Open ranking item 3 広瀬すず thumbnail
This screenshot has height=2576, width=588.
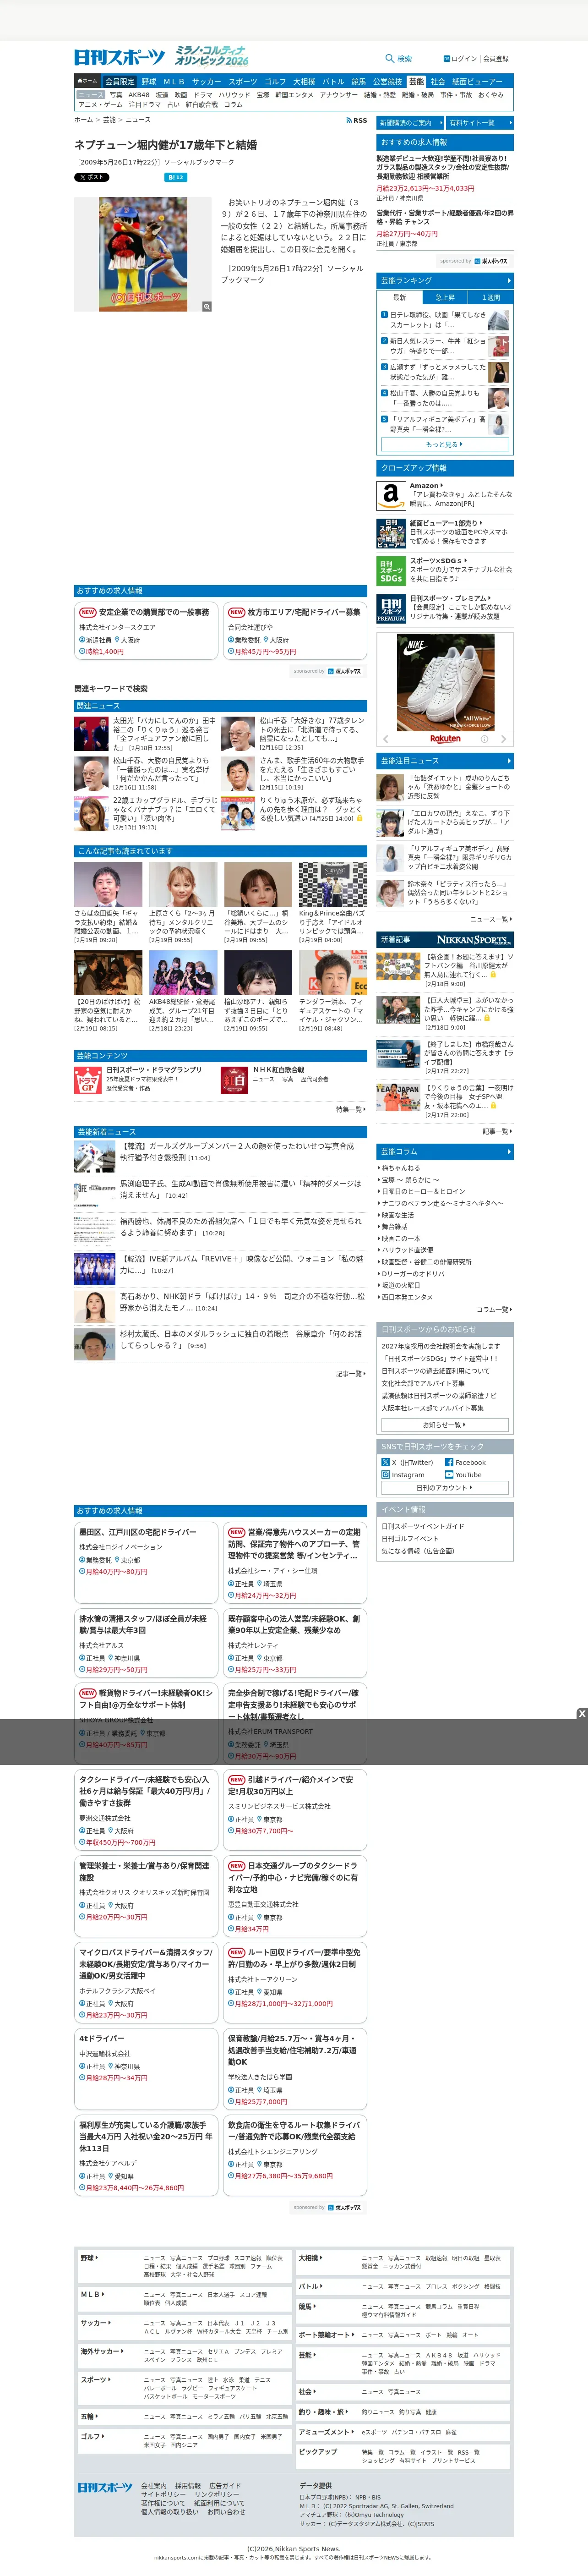[x=499, y=372]
